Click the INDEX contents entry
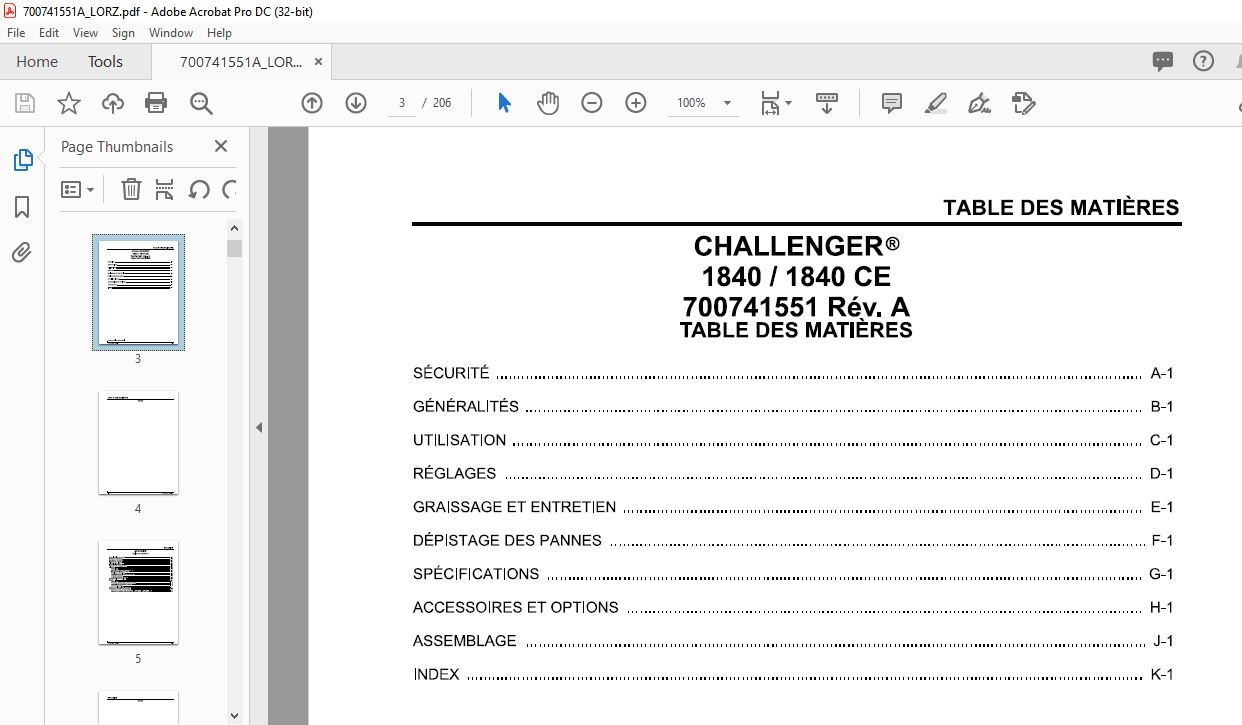Screen dimensions: 1242x725 pyautogui.click(x=793, y=674)
